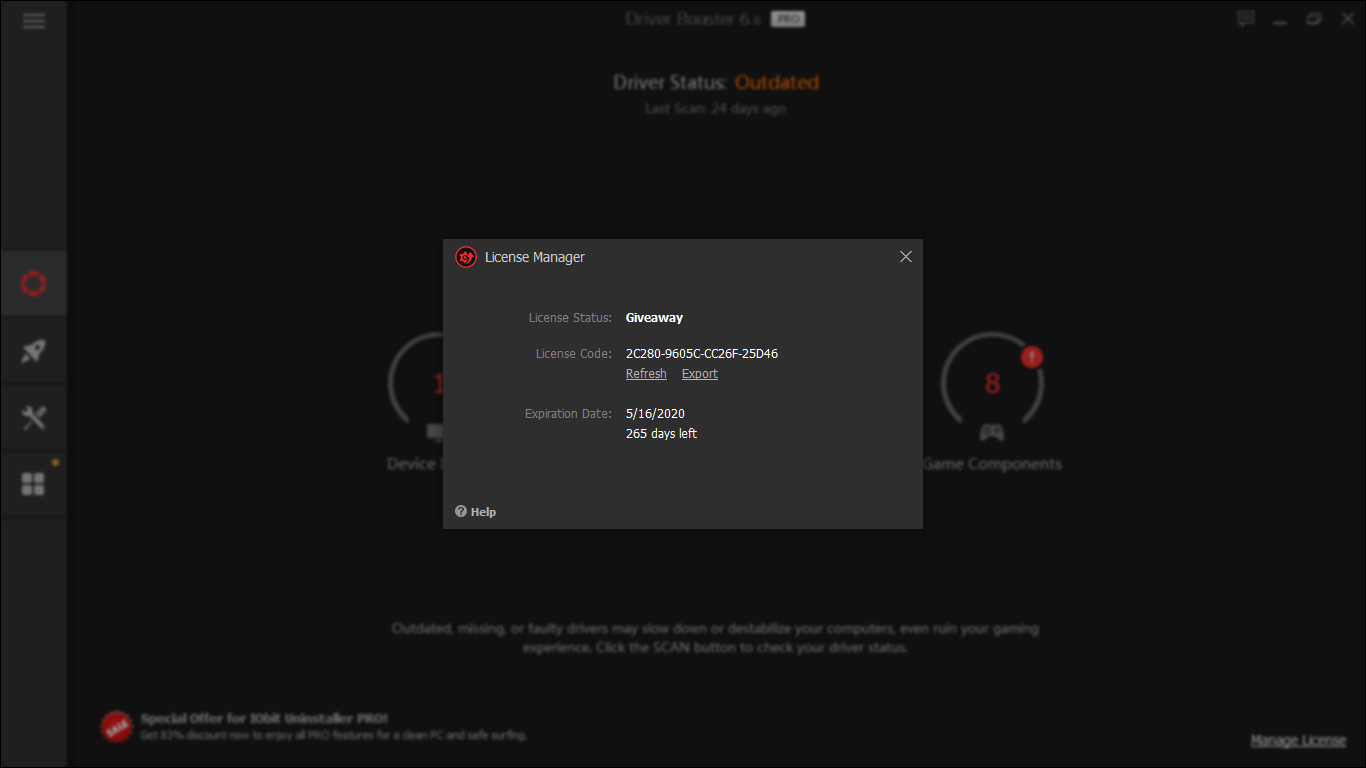Click the red alert badge on Game Components
Viewport: 1366px width, 768px height.
point(1032,356)
